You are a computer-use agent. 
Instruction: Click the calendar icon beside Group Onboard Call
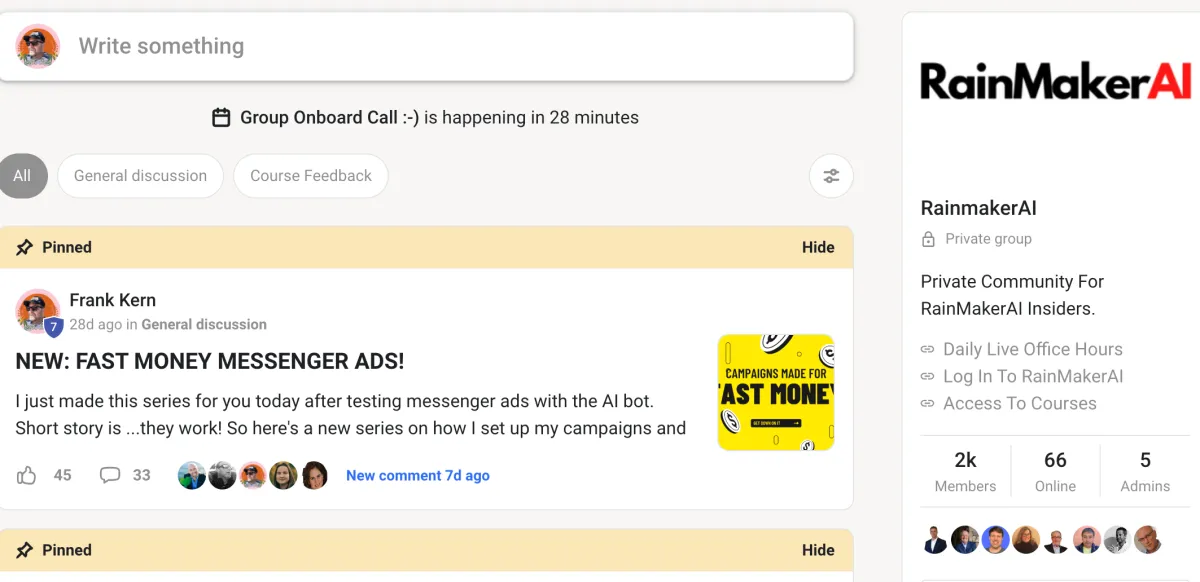(222, 118)
